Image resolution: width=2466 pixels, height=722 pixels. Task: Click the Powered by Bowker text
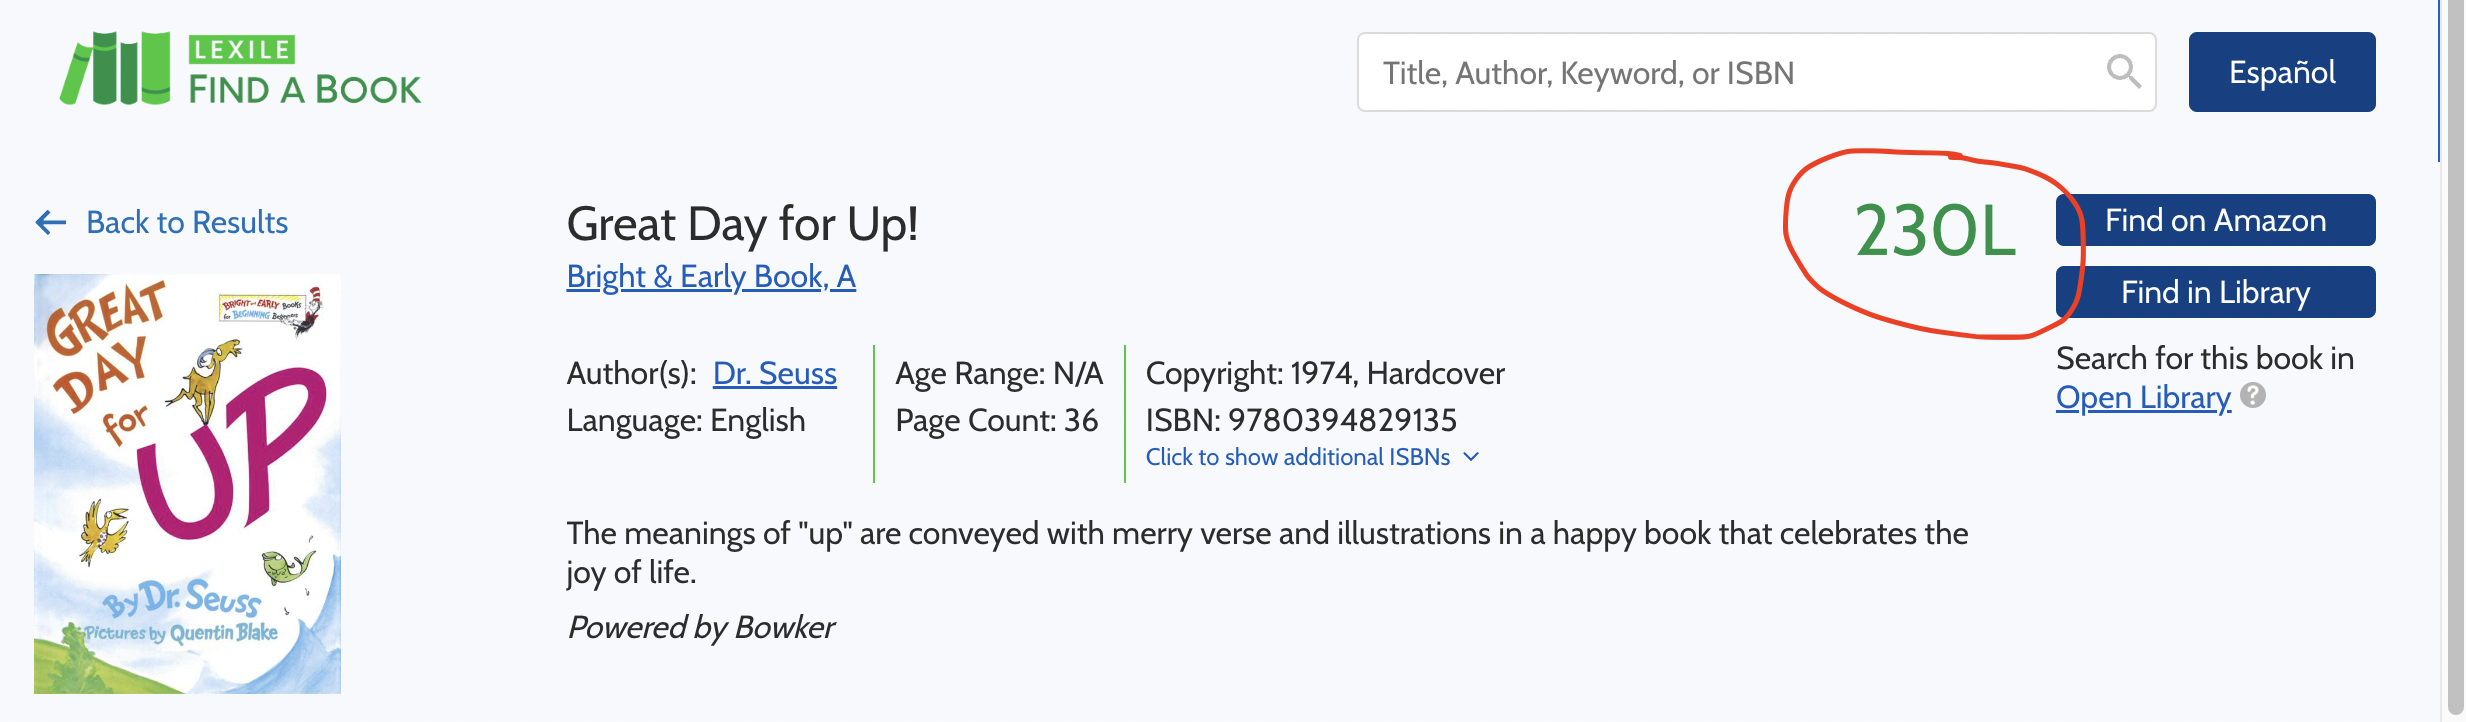[700, 627]
